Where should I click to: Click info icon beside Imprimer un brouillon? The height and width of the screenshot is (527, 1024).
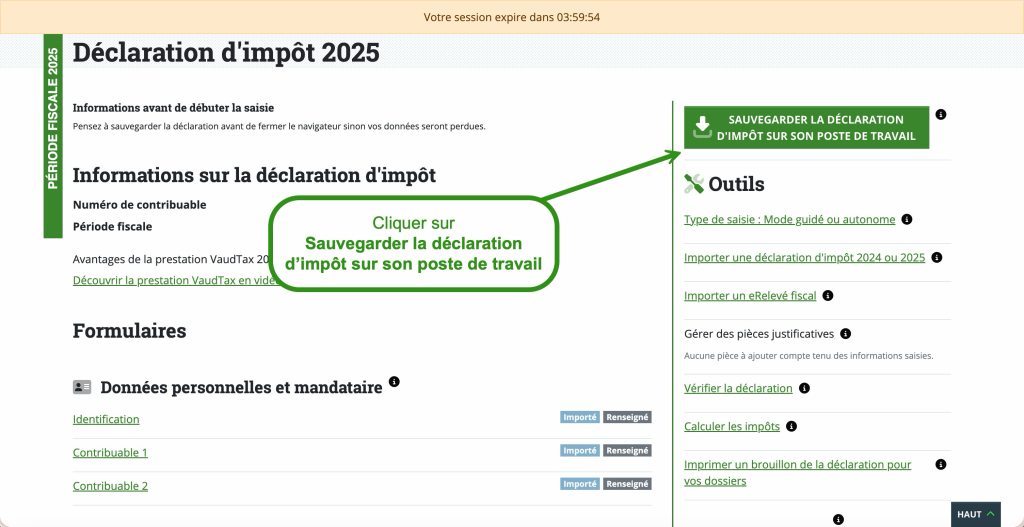940,465
